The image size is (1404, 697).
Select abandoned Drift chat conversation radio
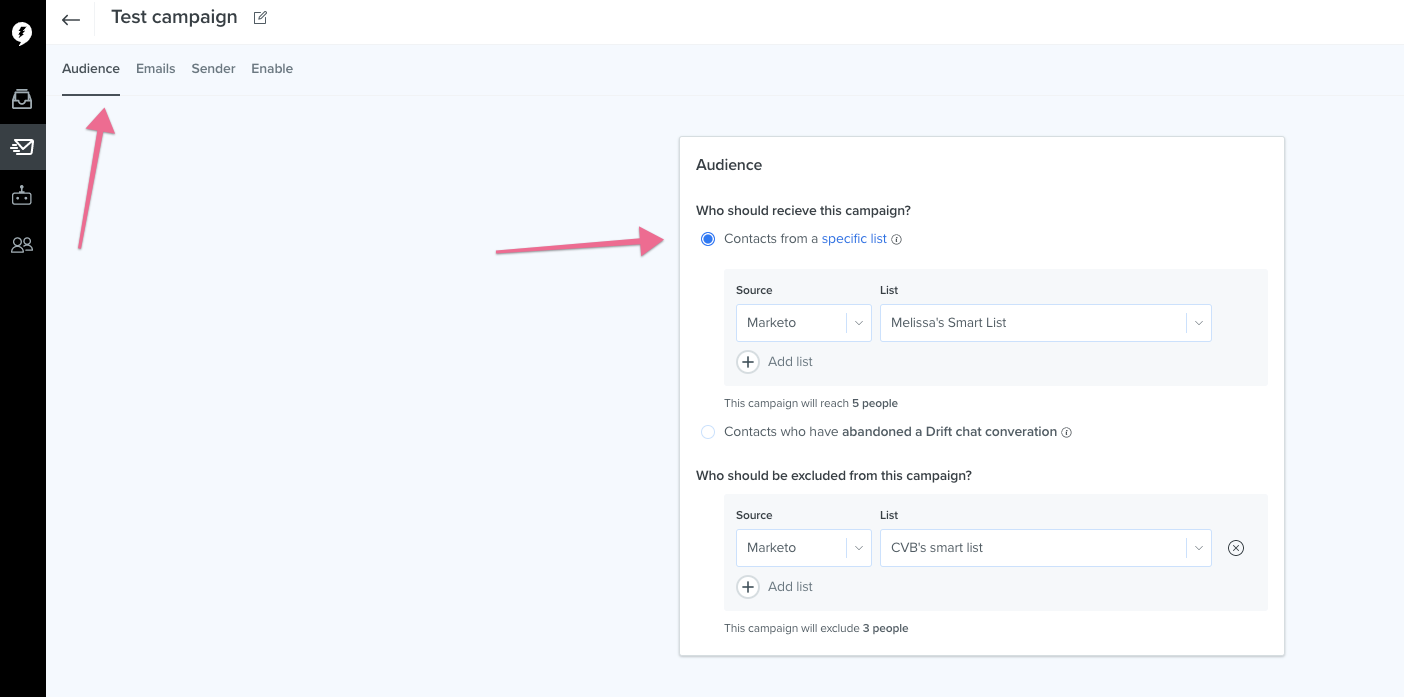point(708,432)
